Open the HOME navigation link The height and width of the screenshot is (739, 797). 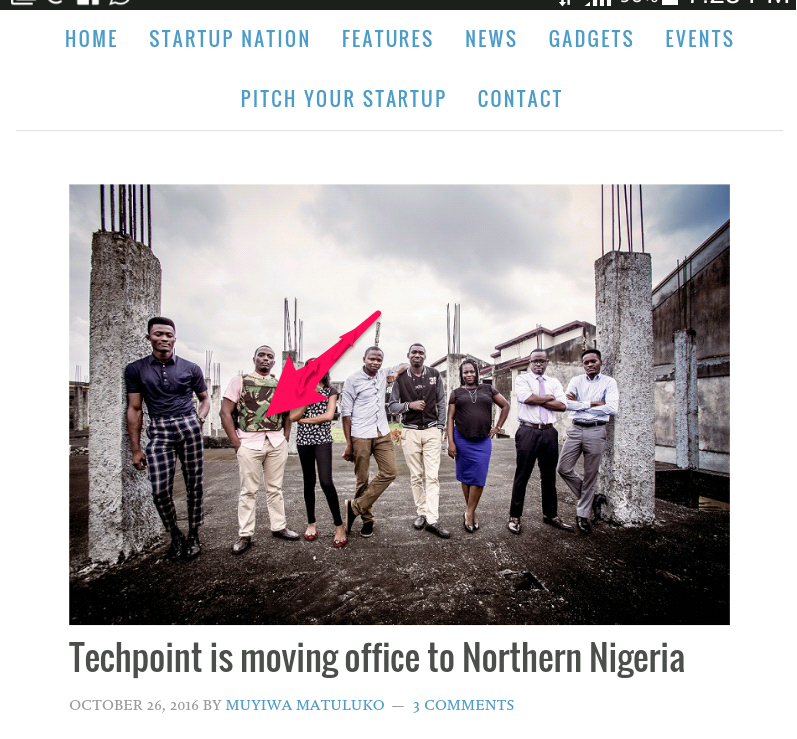coord(91,39)
